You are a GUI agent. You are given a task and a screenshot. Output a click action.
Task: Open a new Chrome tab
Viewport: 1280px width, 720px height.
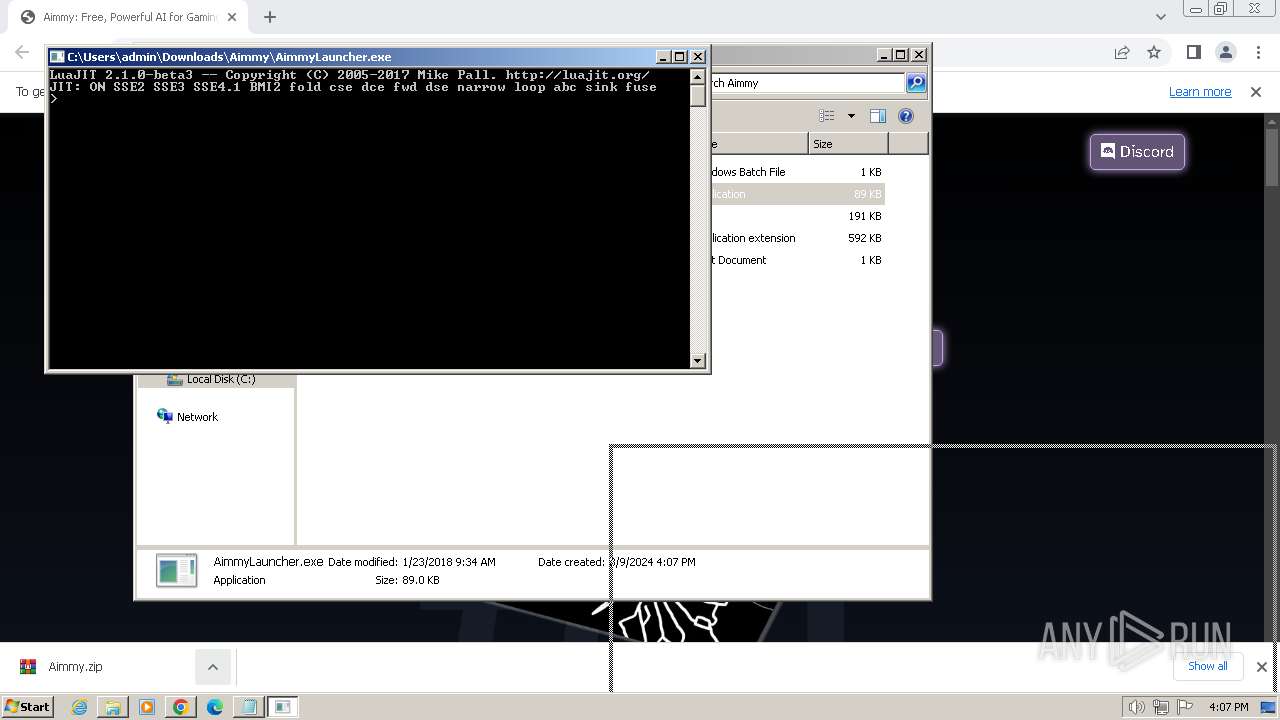point(269,17)
